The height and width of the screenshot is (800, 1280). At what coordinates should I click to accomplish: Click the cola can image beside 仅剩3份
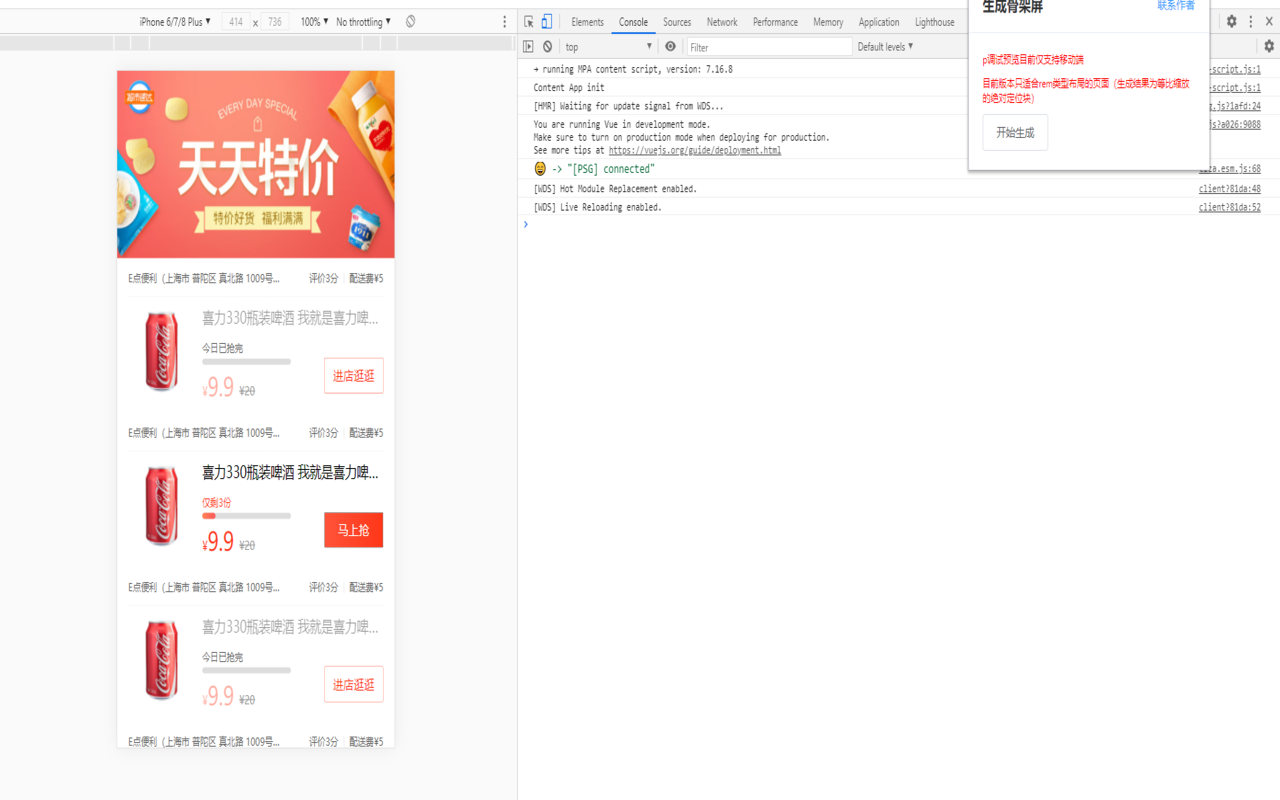(162, 506)
